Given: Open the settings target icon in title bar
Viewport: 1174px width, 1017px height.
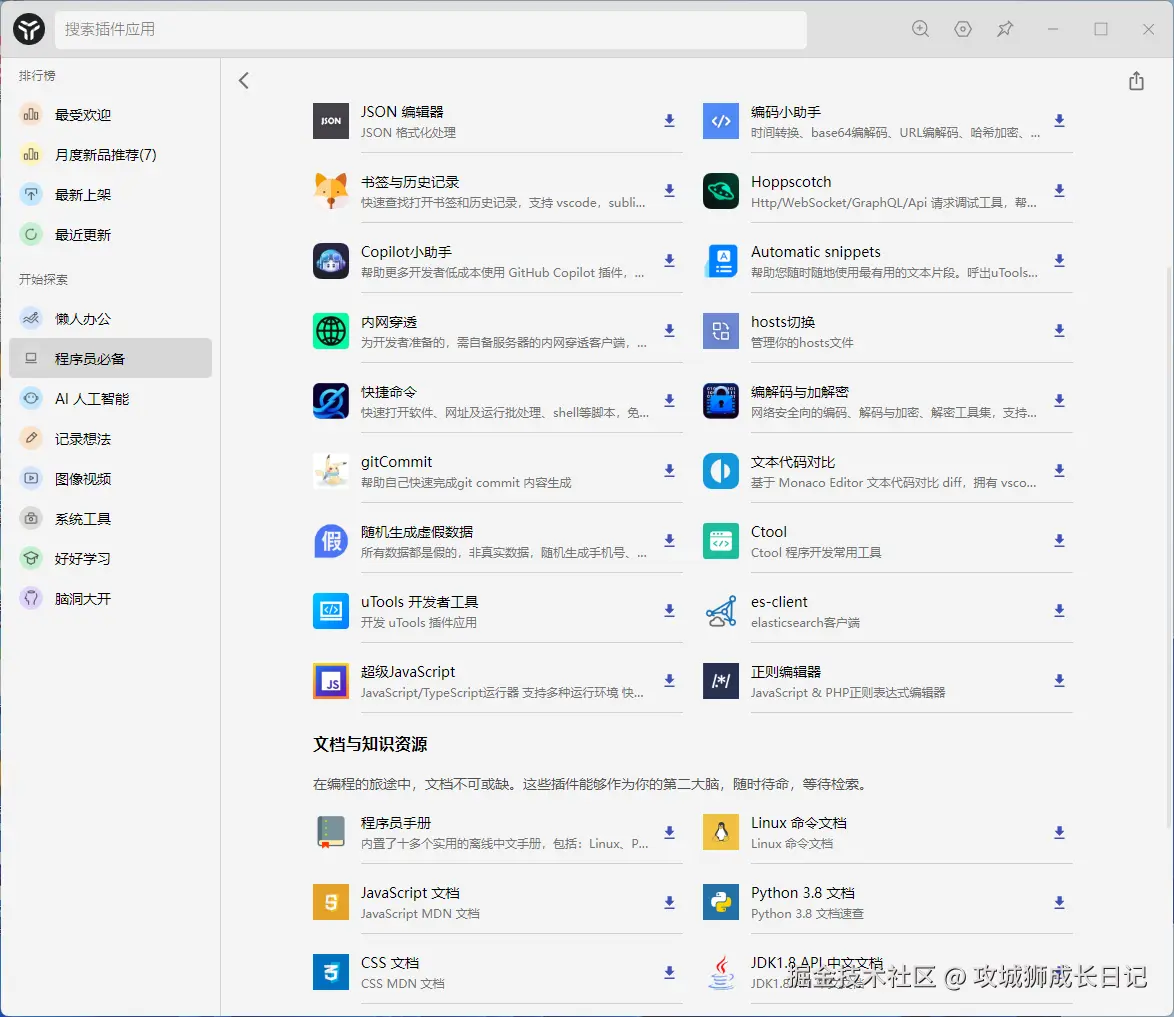Looking at the screenshot, I should pos(963,29).
